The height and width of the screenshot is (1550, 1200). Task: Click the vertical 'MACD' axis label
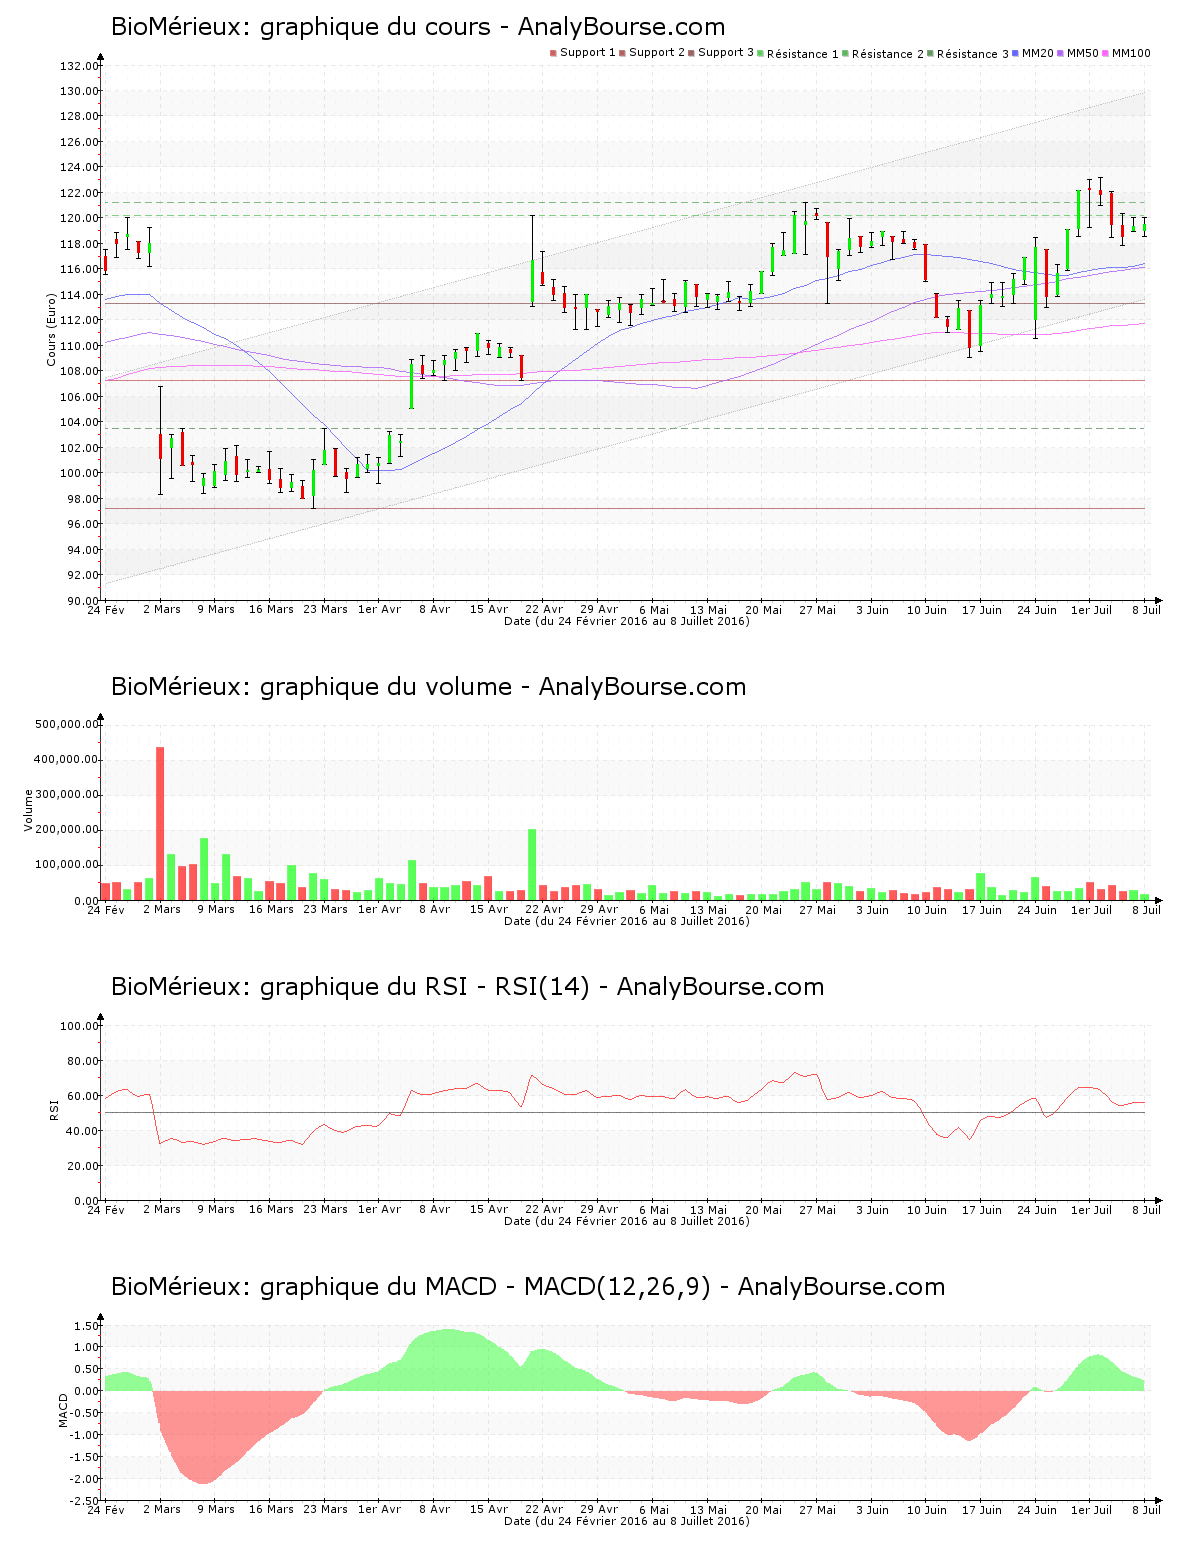tap(63, 1410)
